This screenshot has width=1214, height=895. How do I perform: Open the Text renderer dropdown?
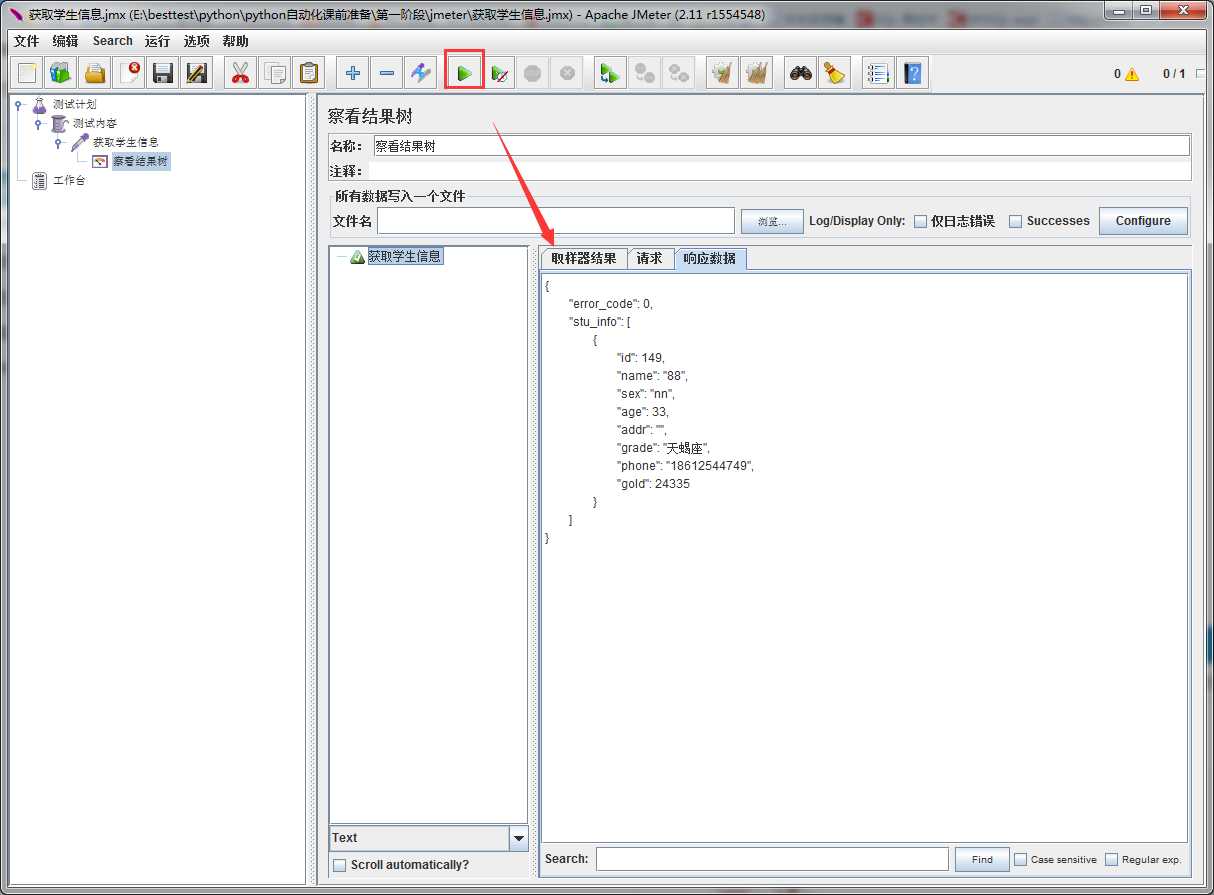[x=518, y=838]
